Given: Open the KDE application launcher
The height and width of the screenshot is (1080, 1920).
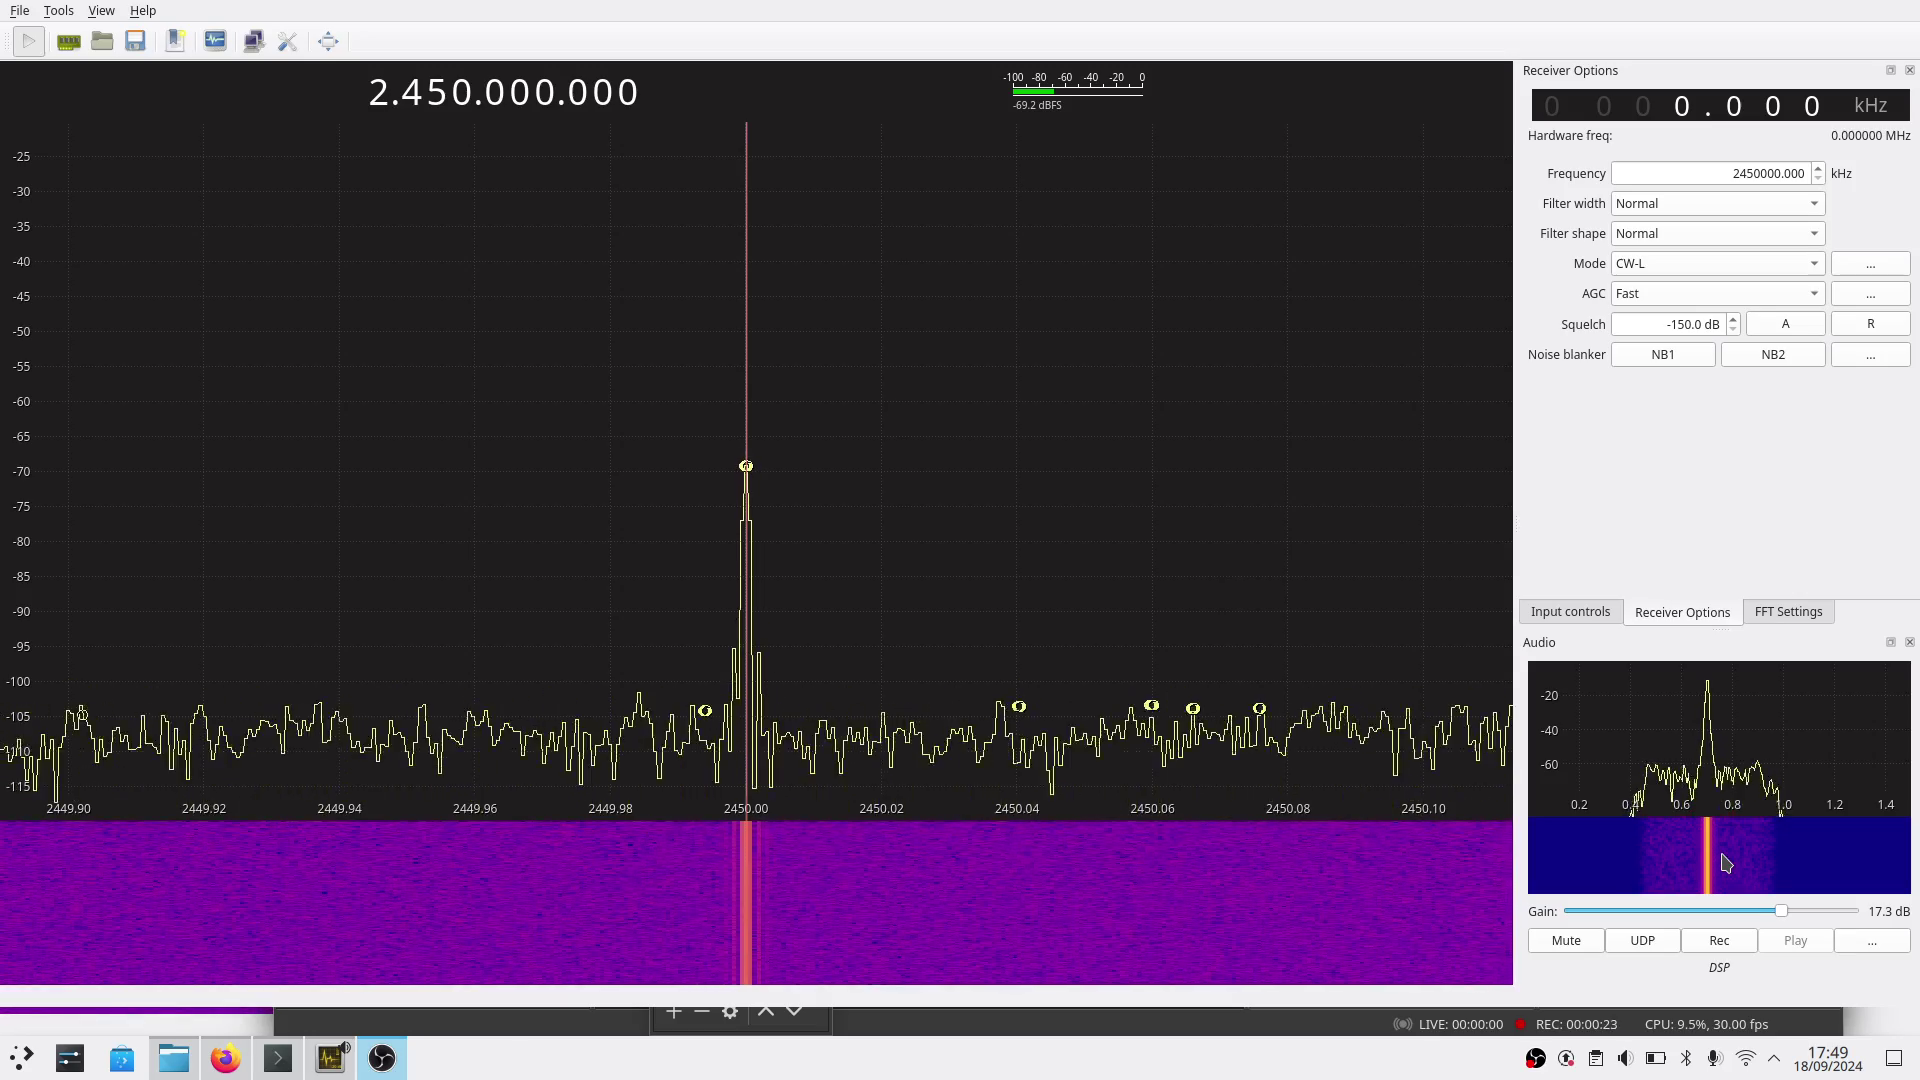Looking at the screenshot, I should click(21, 1058).
